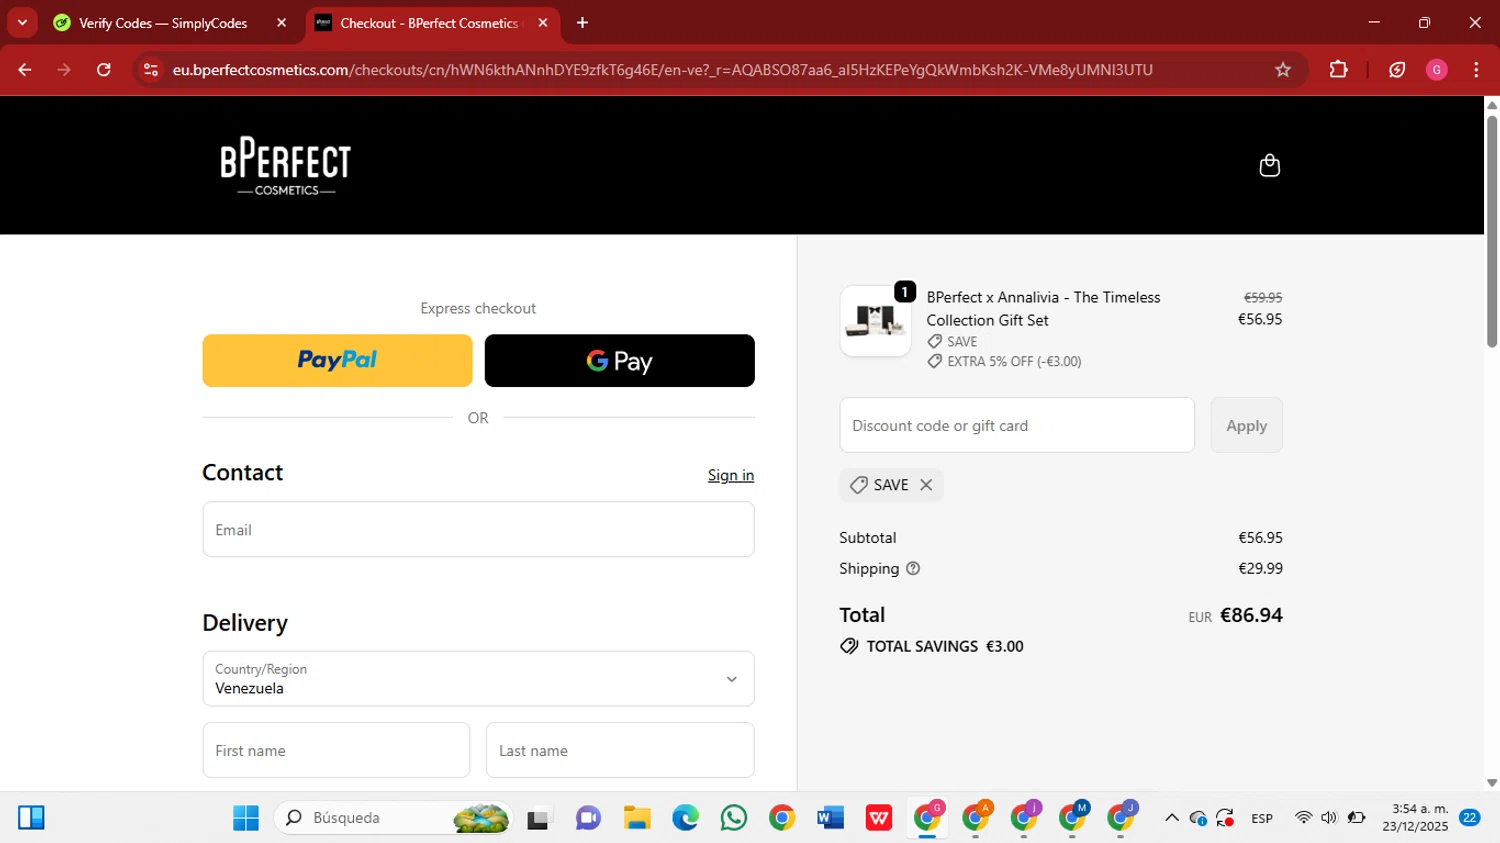
Task: Open the tab search dropdown arrow
Action: click(x=22, y=22)
